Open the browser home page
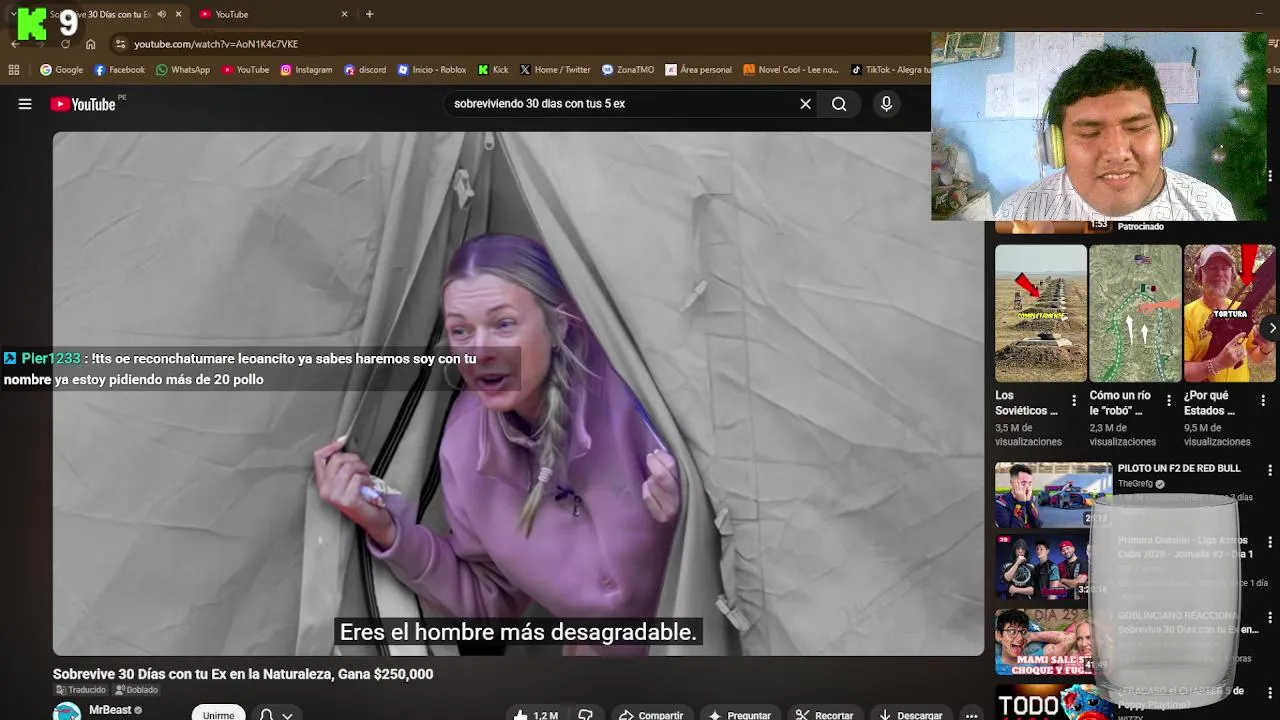1280x720 pixels. 91,44
